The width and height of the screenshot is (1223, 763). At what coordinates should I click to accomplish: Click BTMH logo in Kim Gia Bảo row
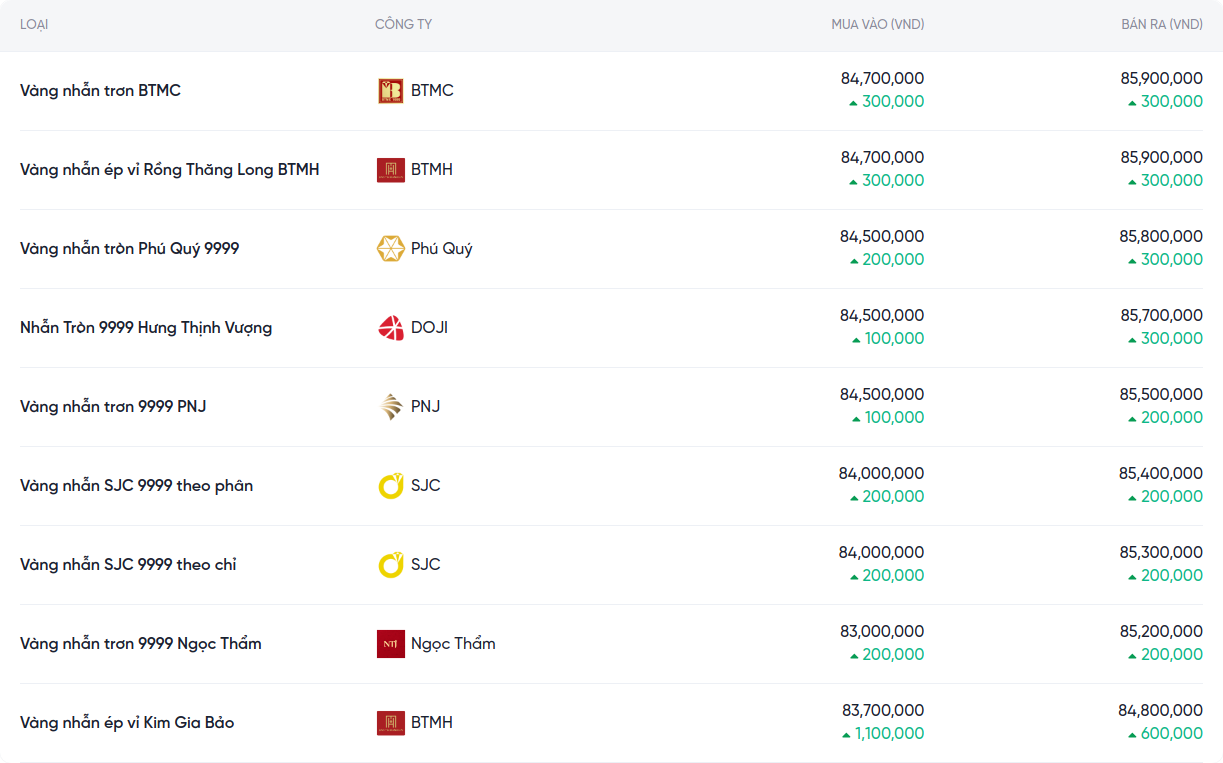[390, 723]
